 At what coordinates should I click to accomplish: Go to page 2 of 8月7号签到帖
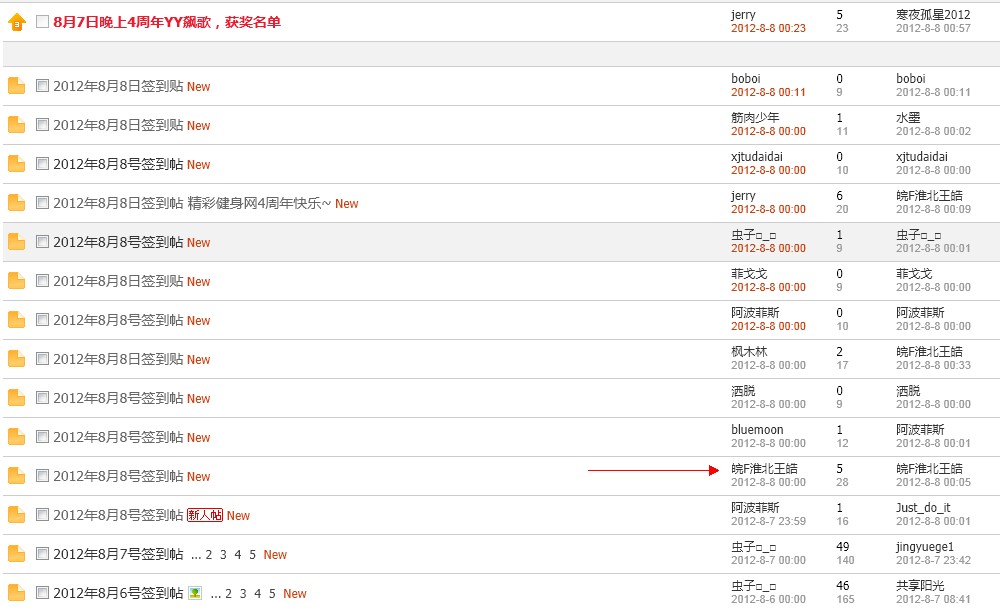point(209,554)
